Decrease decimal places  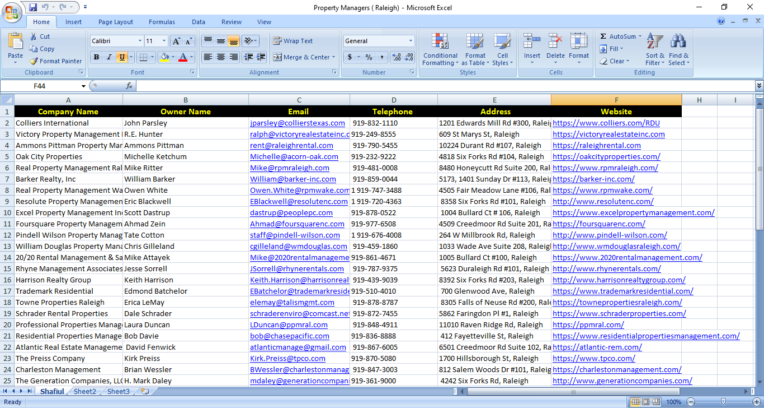pyautogui.click(x=409, y=57)
